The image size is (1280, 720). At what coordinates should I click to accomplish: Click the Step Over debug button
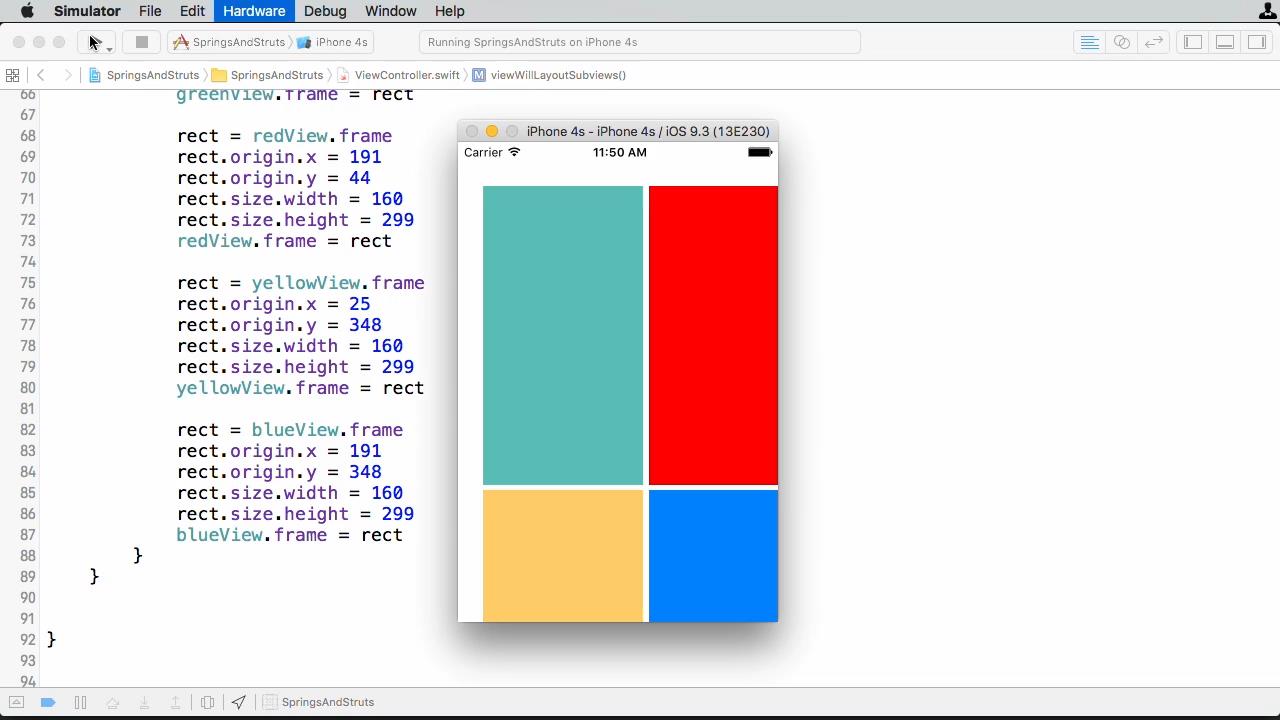(112, 702)
